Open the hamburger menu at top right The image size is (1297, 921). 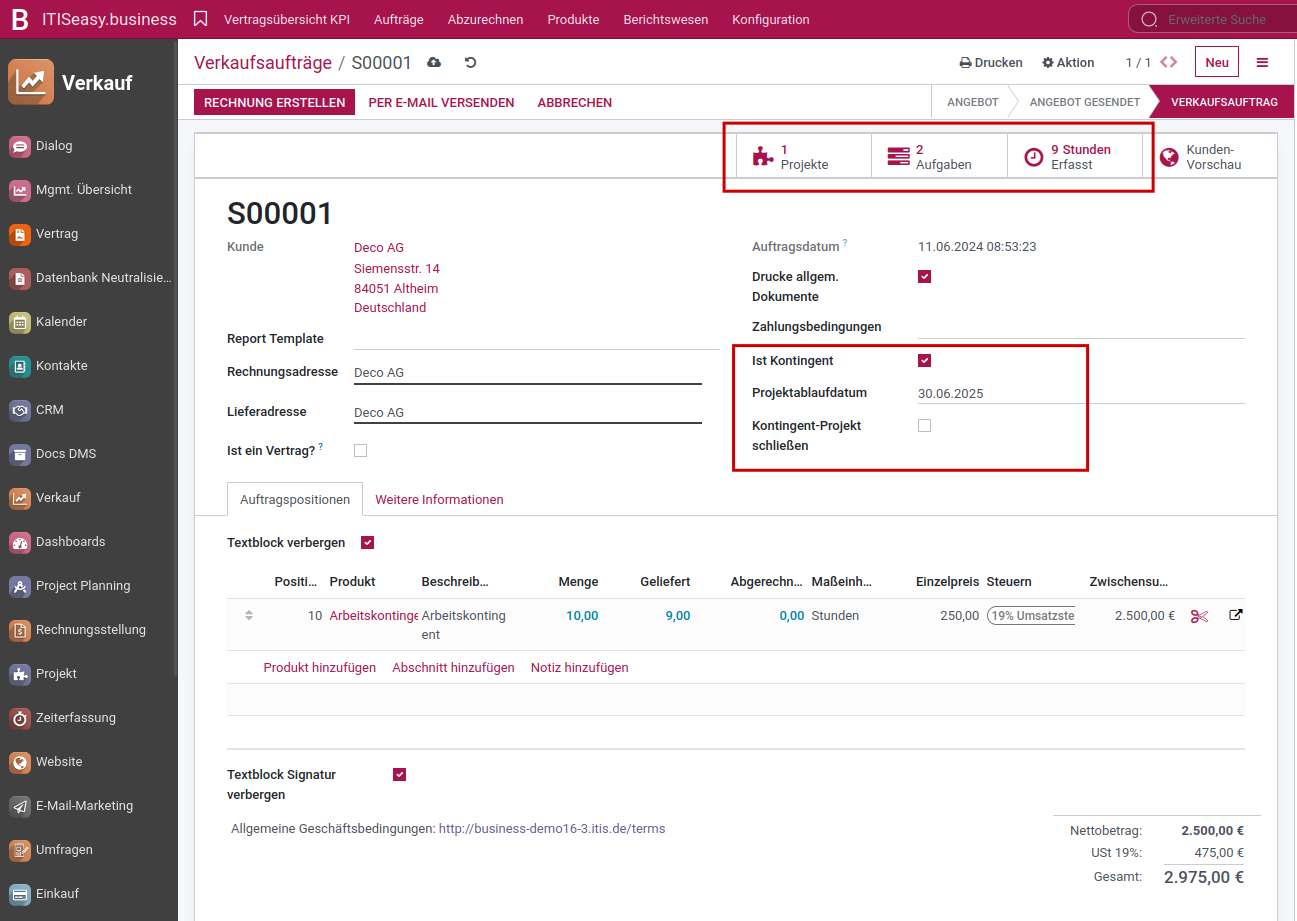[1262, 62]
